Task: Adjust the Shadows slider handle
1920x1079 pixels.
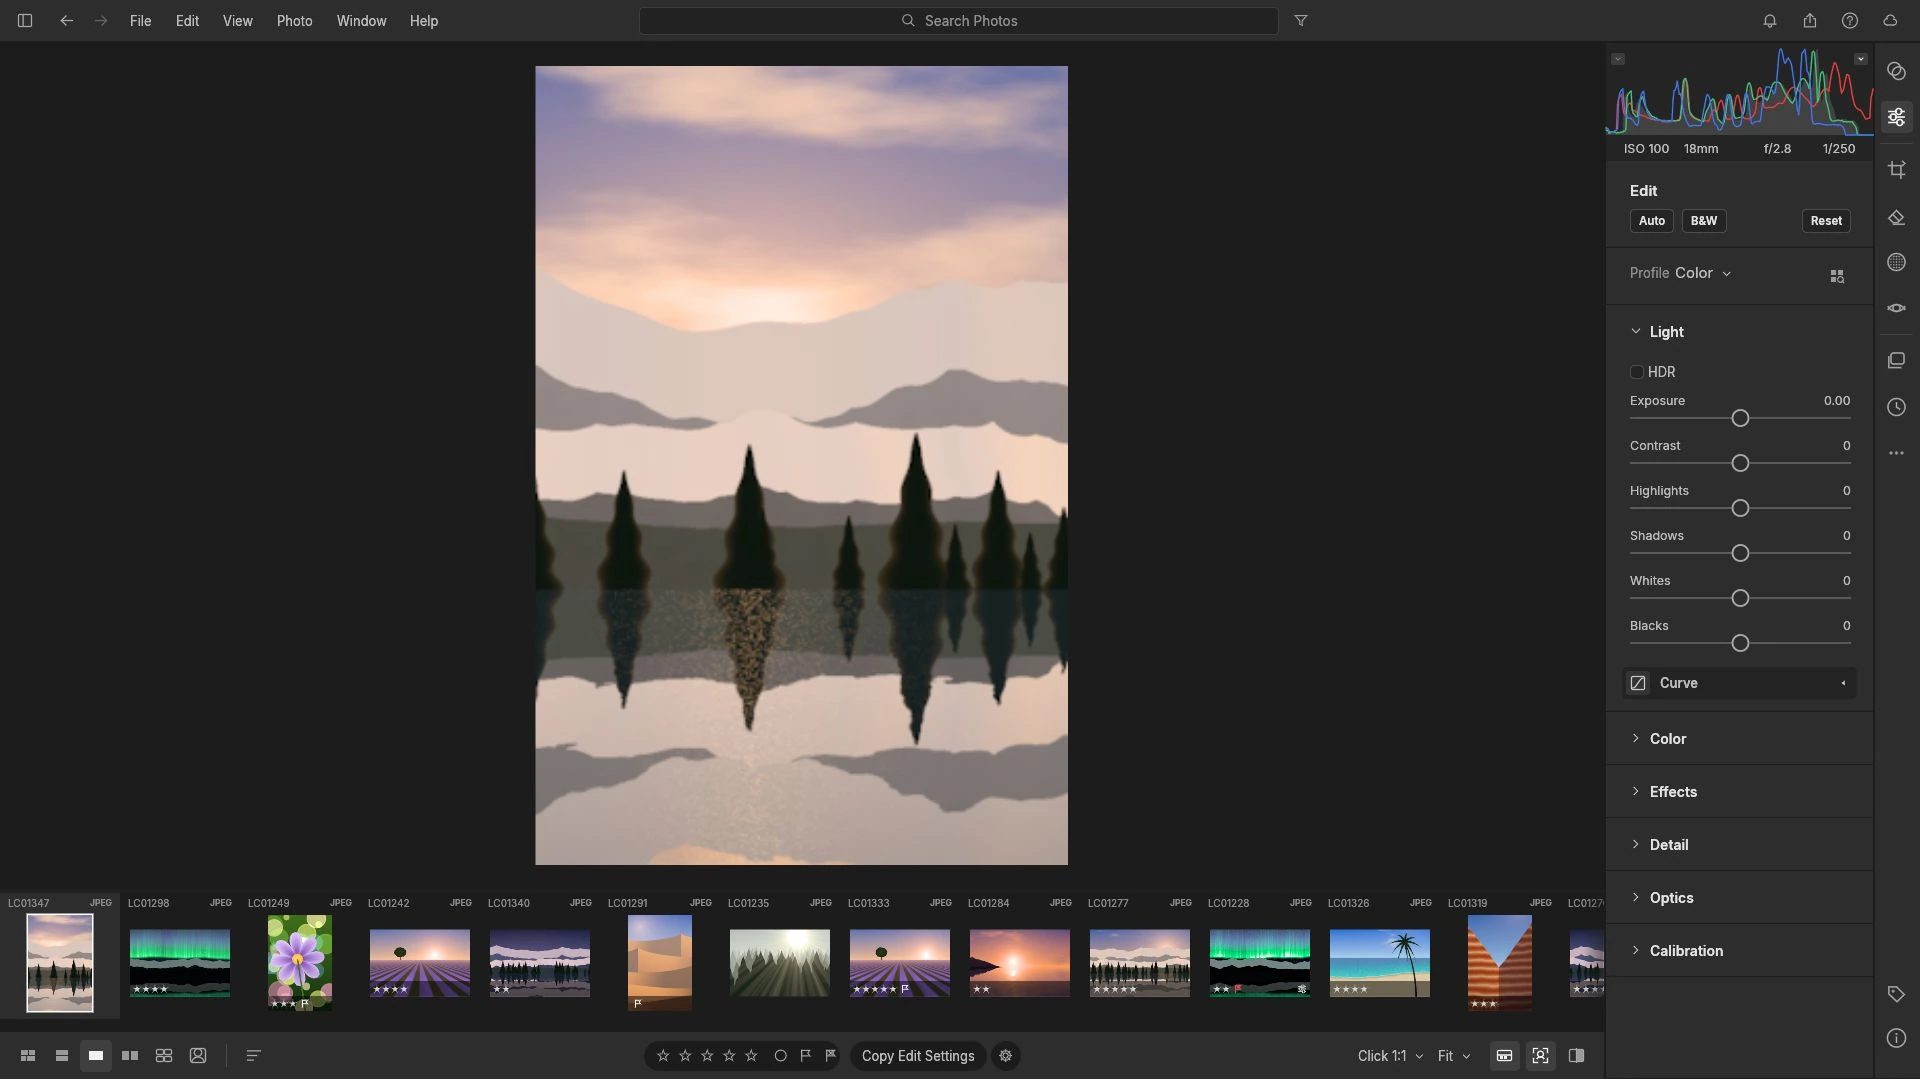Action: (x=1740, y=553)
